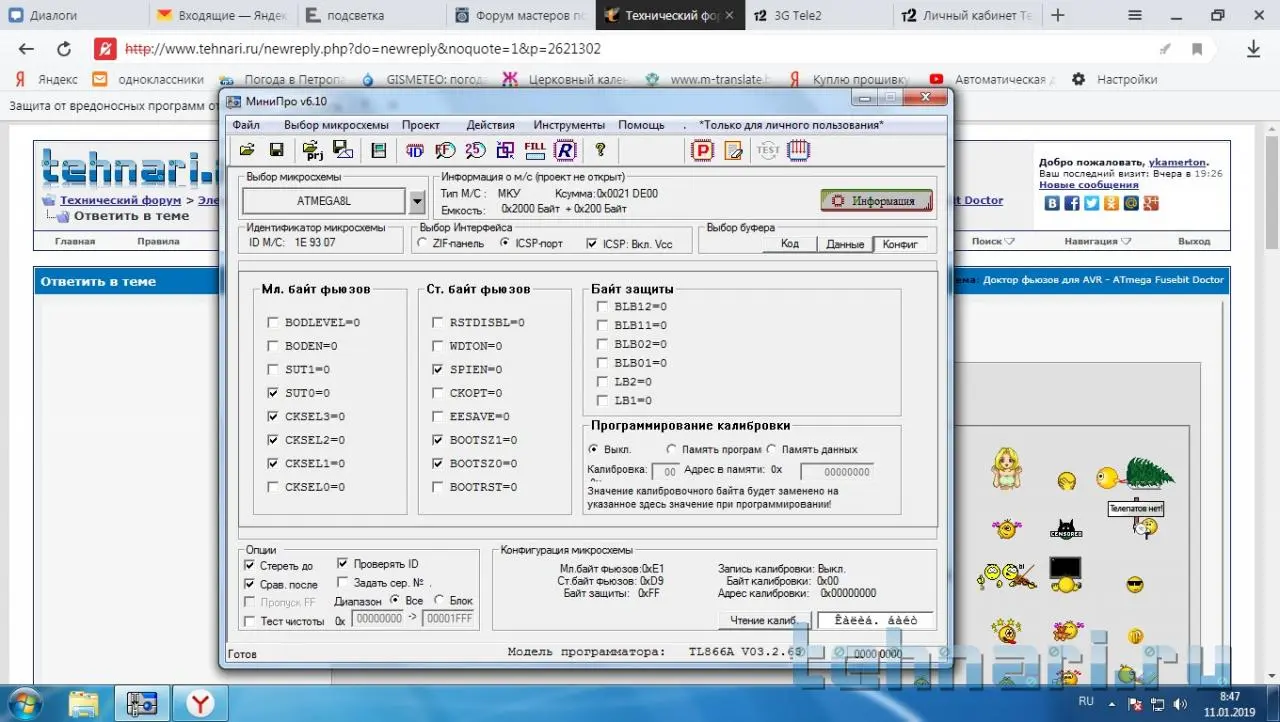Uncheck the SPIEN=0 fuse checkbox
This screenshot has height=722, width=1280.
point(438,370)
